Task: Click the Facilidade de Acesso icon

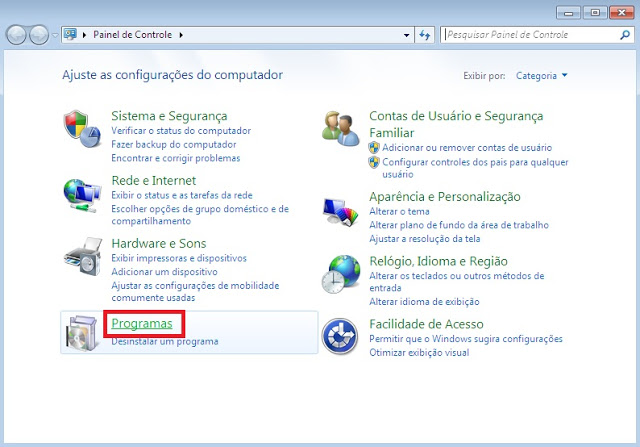Action: (x=340, y=336)
